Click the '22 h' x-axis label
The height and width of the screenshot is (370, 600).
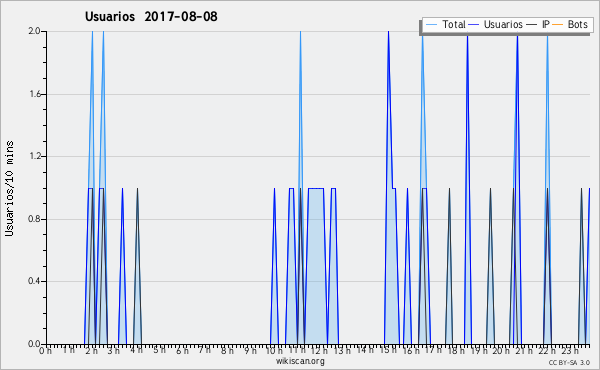(x=546, y=350)
